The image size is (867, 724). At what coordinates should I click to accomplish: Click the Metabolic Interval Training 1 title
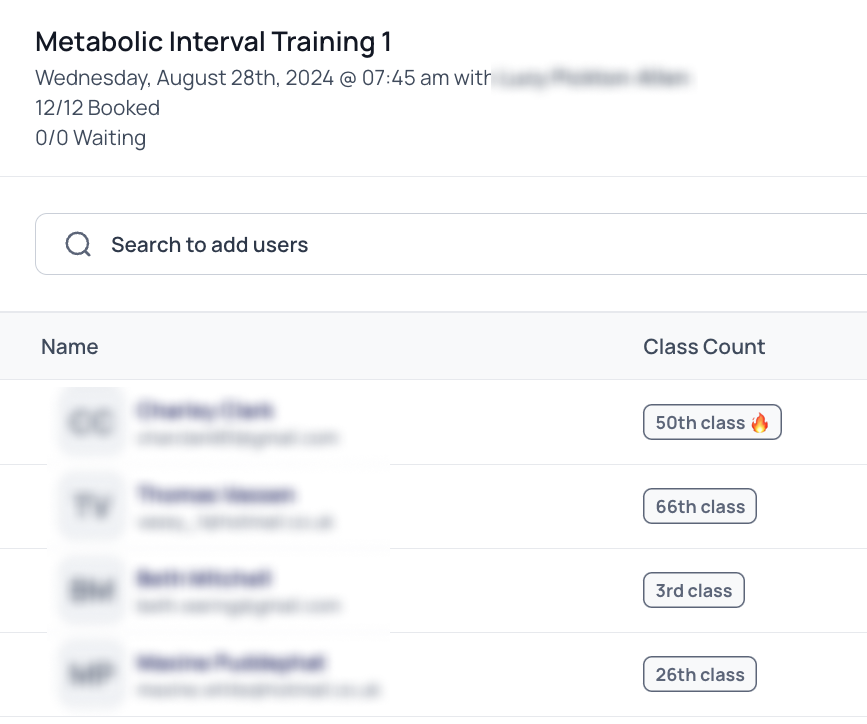point(213,42)
